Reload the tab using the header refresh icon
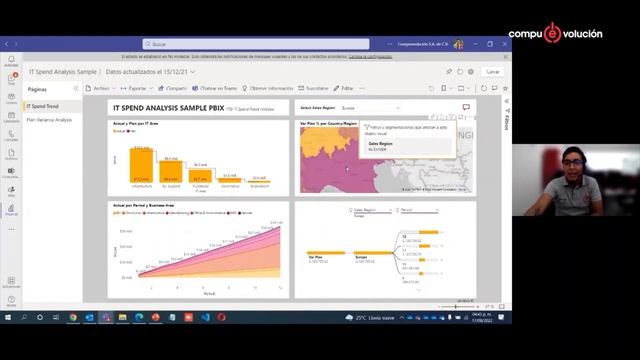640x360 pixels. (x=460, y=72)
